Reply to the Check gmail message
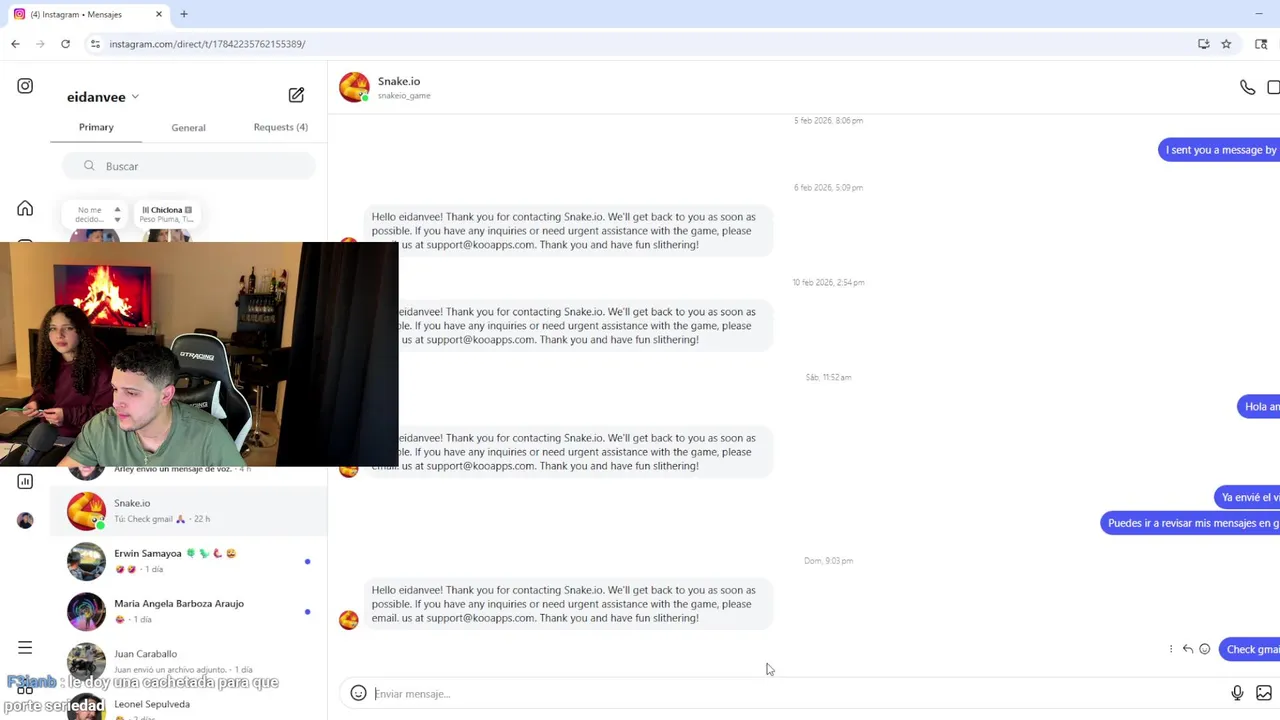Screen dimensions: 1280x720 click(x=1188, y=649)
